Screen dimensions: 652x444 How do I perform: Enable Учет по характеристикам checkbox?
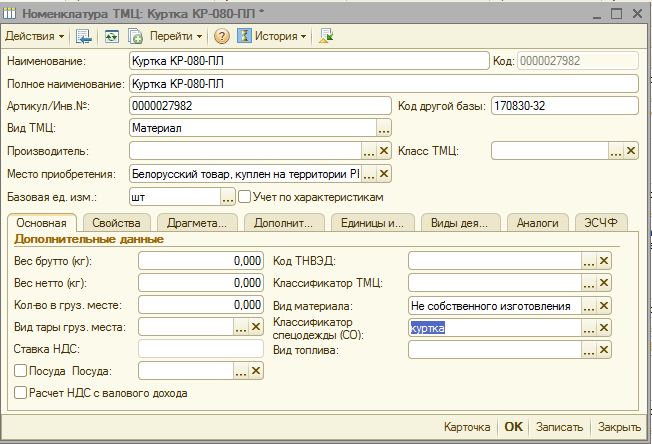coord(245,197)
